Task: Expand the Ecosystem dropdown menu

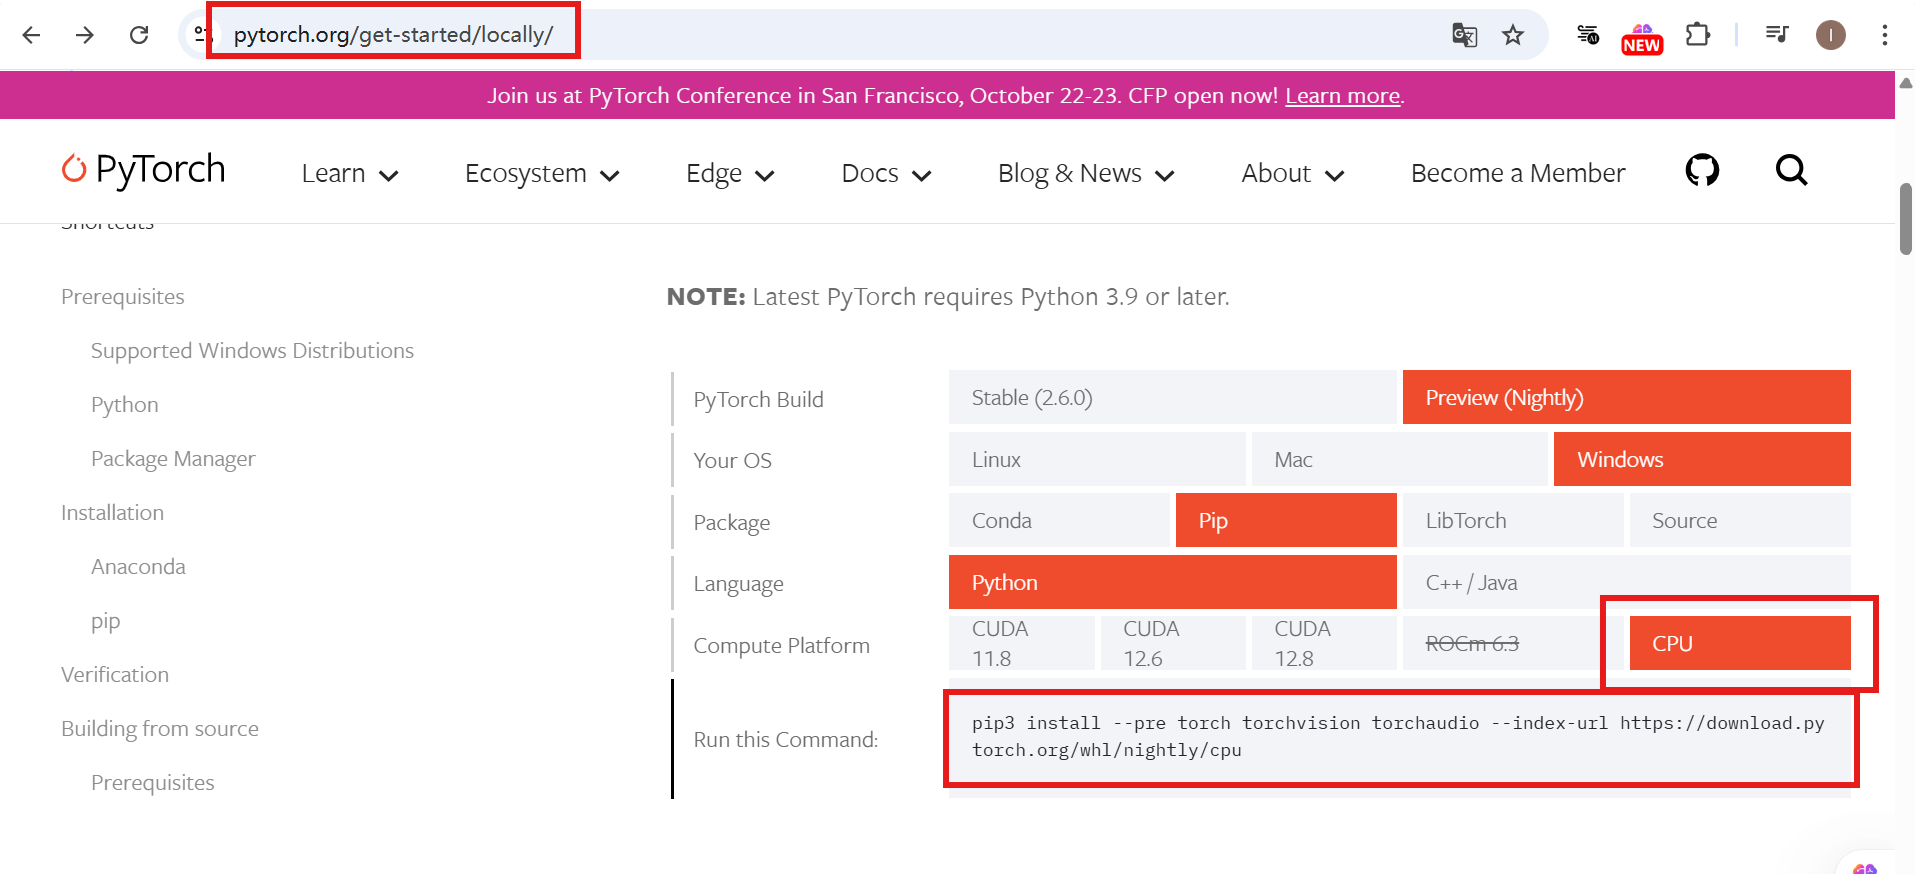Action: [x=541, y=174]
